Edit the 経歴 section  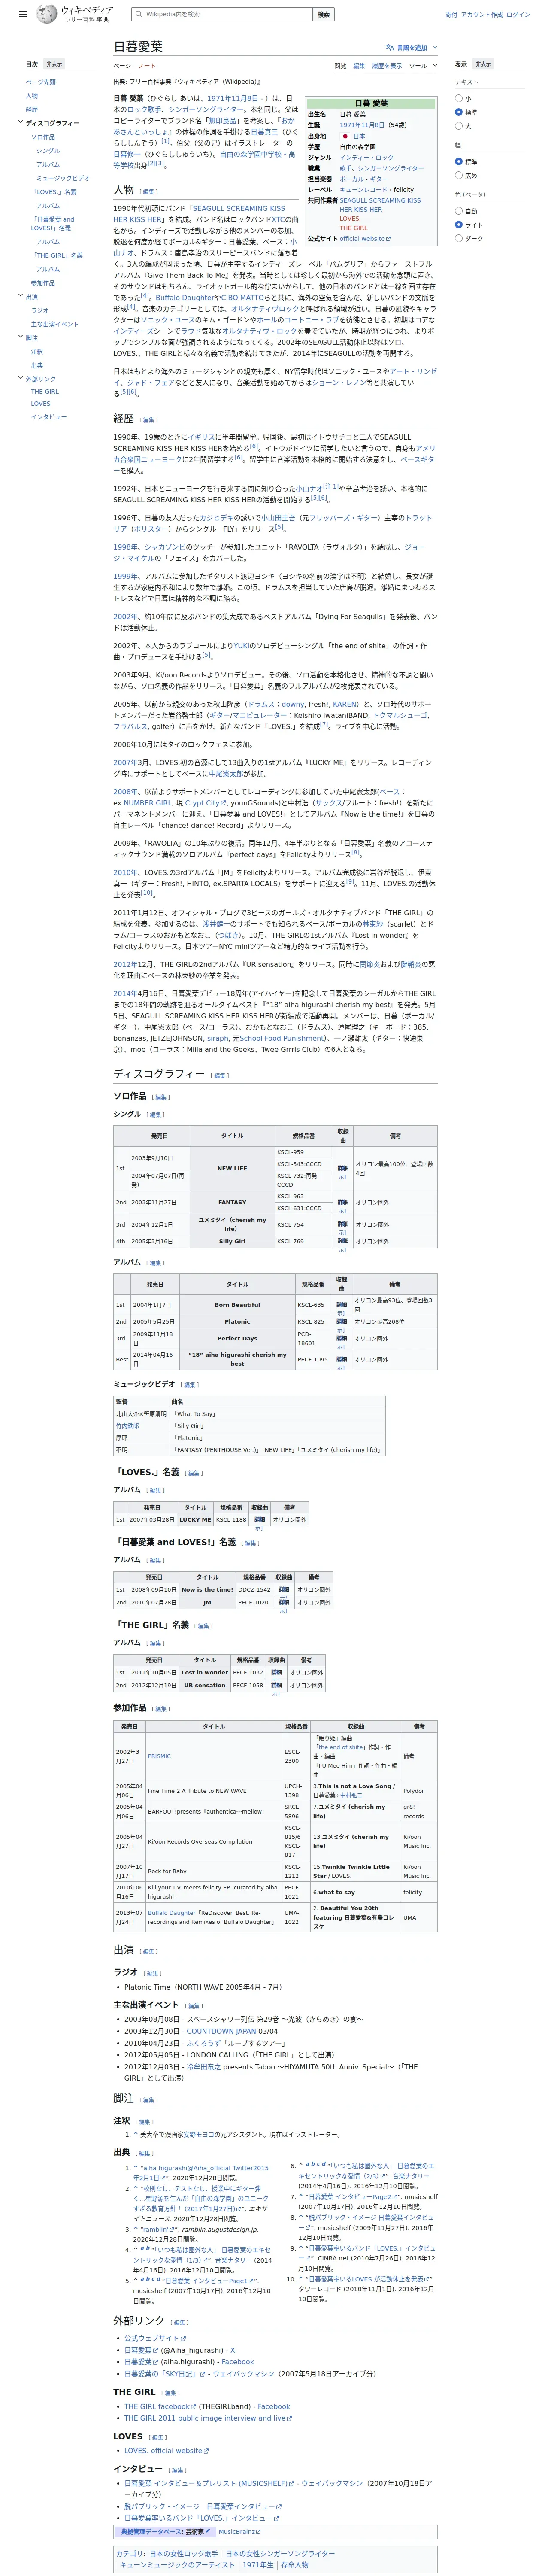pyautogui.click(x=149, y=420)
